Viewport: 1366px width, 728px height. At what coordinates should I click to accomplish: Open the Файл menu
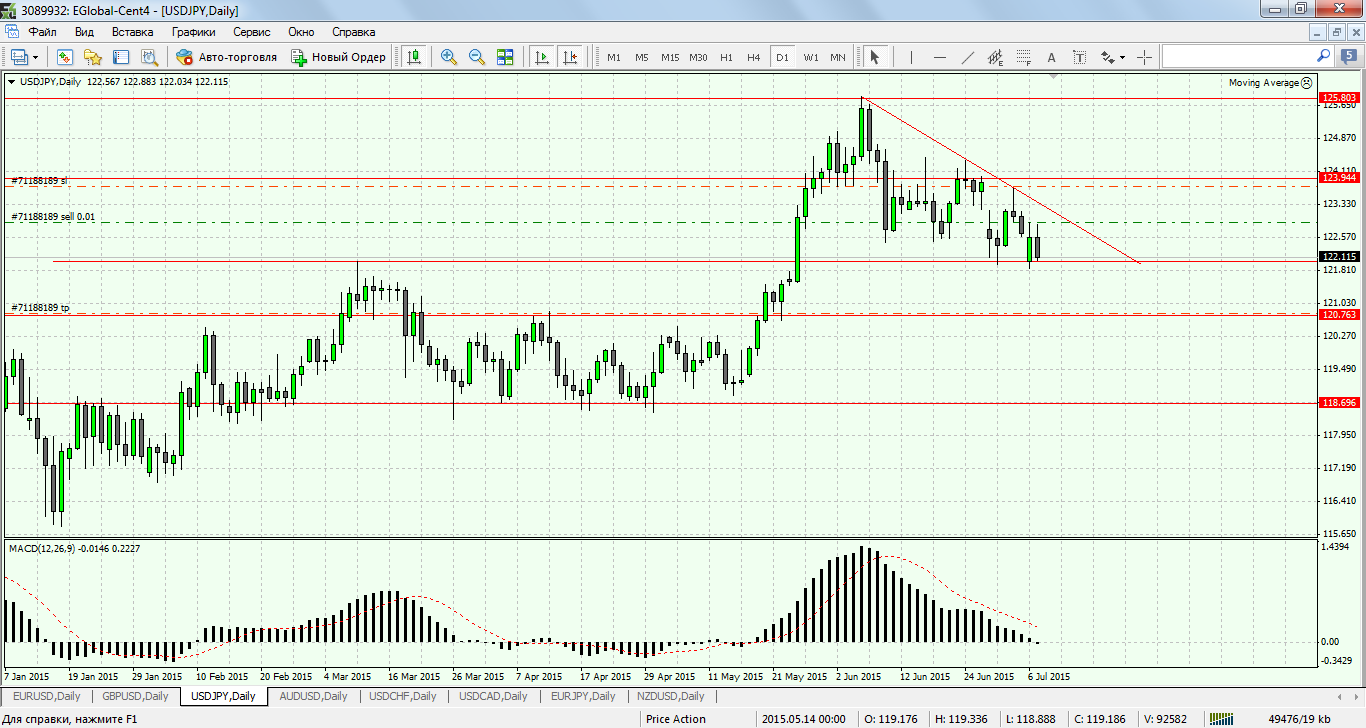pos(42,32)
